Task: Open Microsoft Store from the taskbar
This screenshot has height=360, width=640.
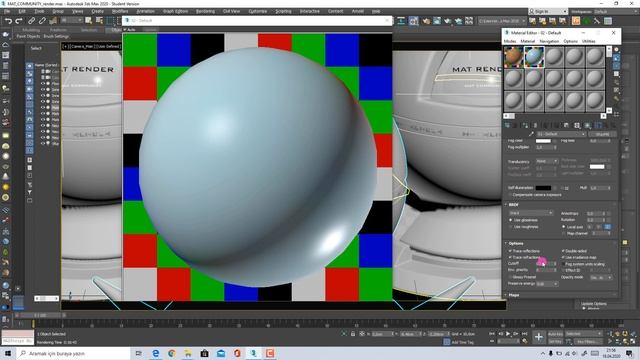Action: [204, 353]
